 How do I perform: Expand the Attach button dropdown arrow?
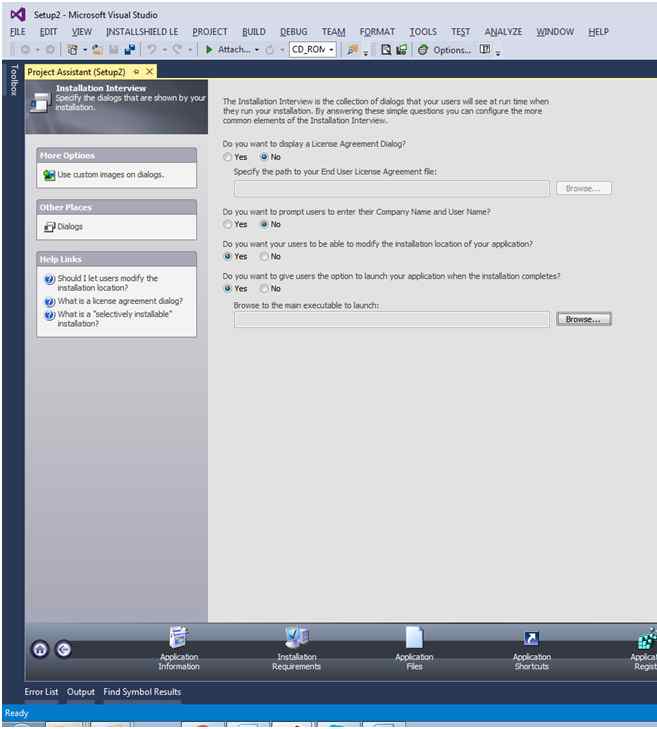point(257,50)
